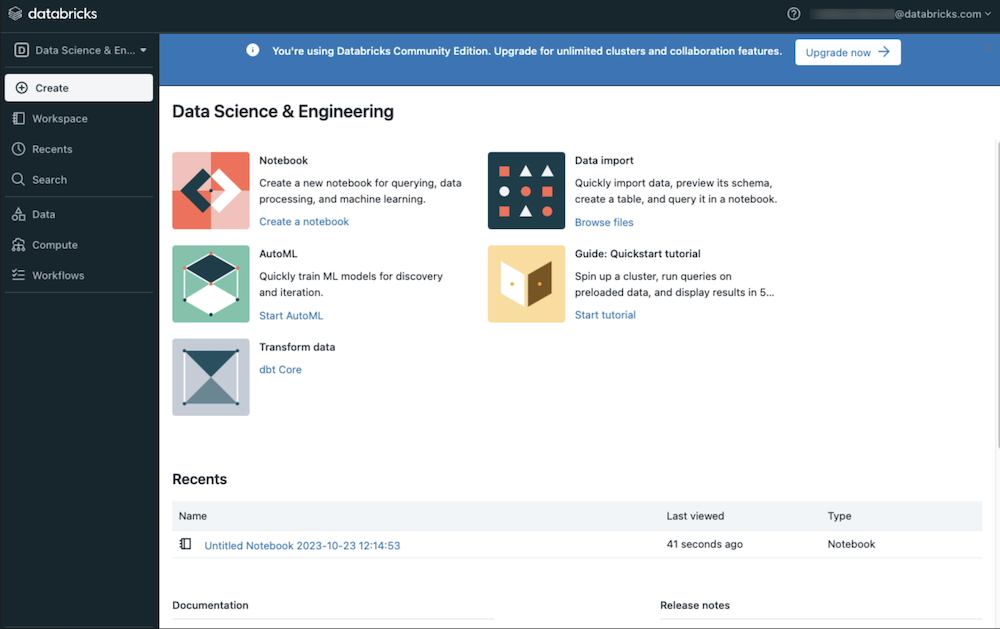1000x629 pixels.
Task: Click the Databricks logo icon
Action: [x=15, y=13]
